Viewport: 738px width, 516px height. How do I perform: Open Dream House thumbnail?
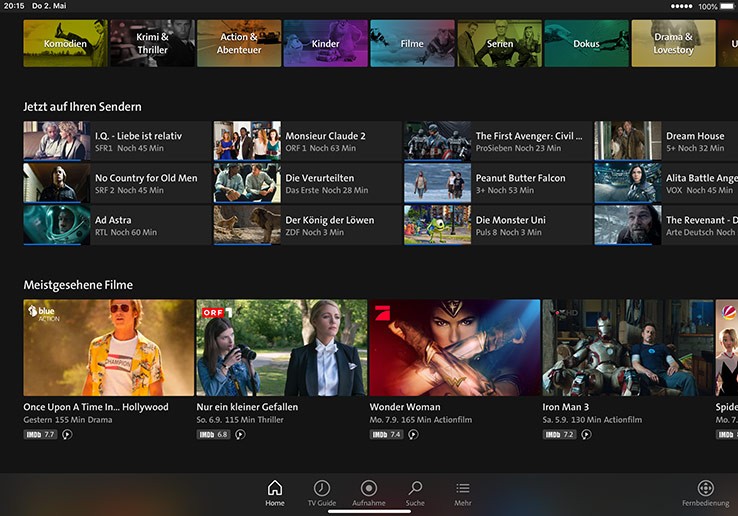click(628, 141)
